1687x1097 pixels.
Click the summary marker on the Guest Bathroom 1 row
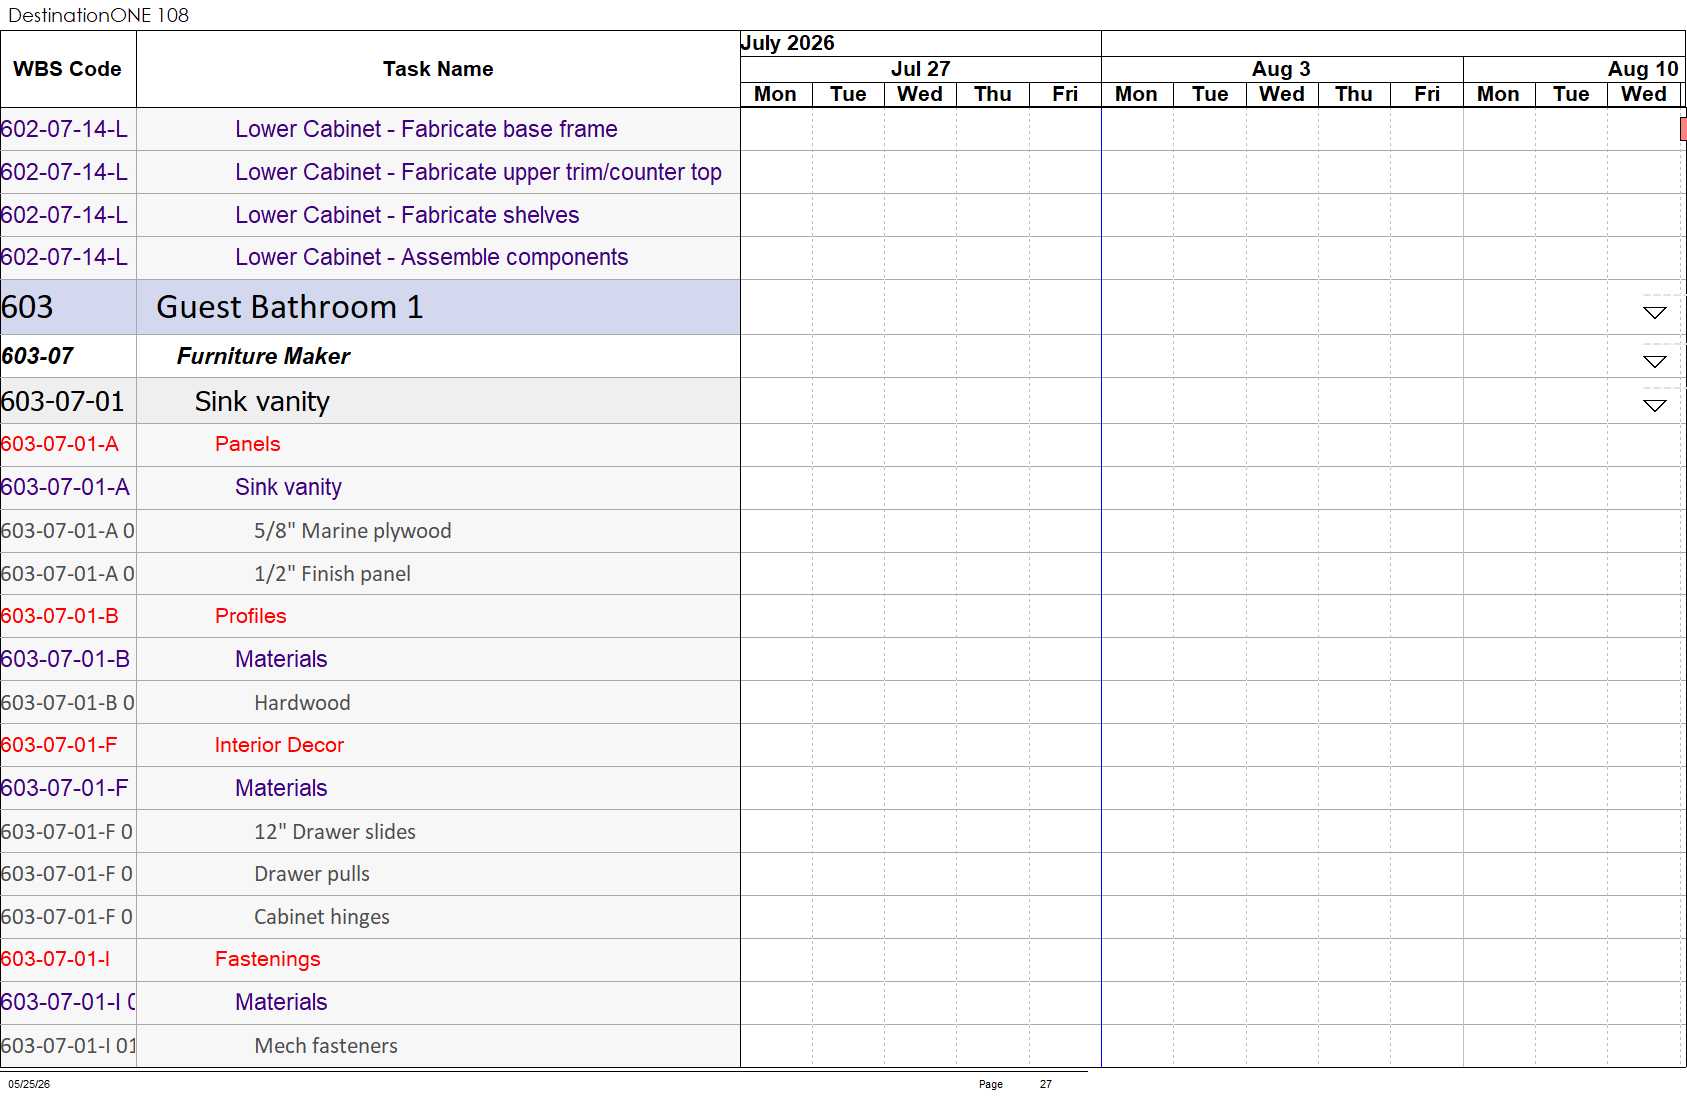1655,313
